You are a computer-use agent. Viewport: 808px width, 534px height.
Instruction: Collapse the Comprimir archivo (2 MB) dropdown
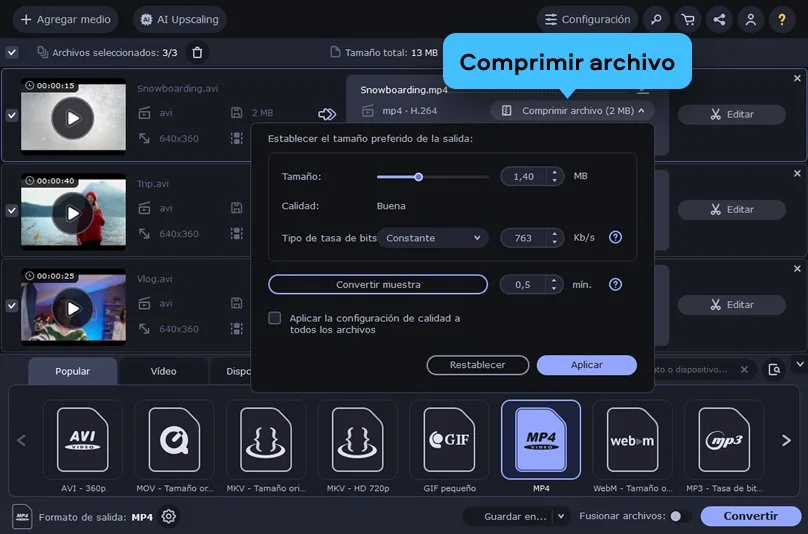572,111
